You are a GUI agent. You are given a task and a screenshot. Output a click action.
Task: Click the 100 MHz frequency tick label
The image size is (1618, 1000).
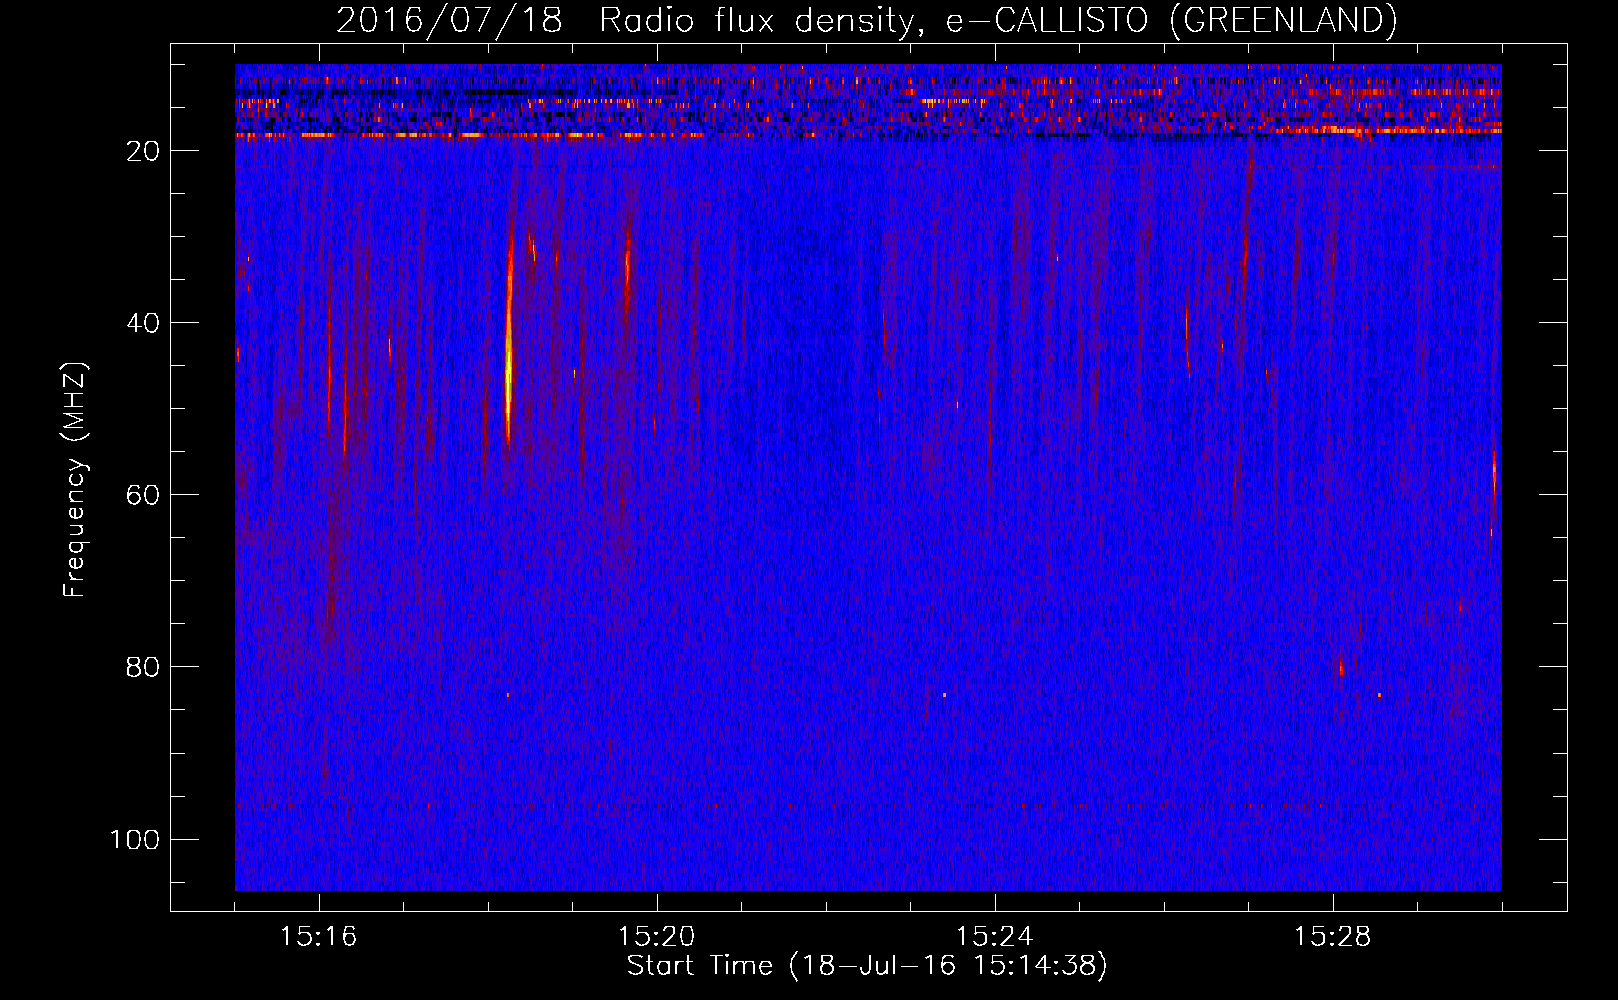(135, 839)
